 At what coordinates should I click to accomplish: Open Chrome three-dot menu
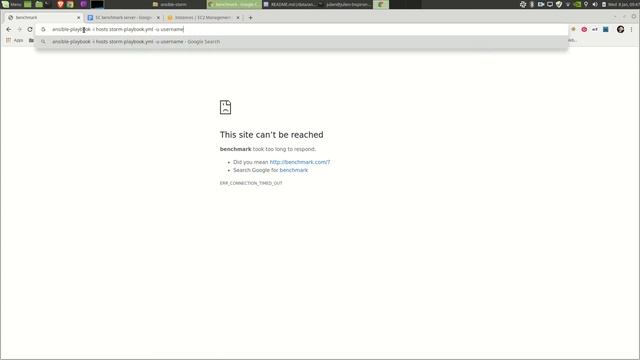tap(631, 29)
